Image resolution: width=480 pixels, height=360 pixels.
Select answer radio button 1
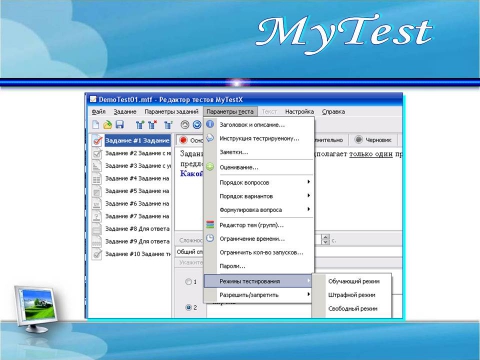tap(188, 282)
